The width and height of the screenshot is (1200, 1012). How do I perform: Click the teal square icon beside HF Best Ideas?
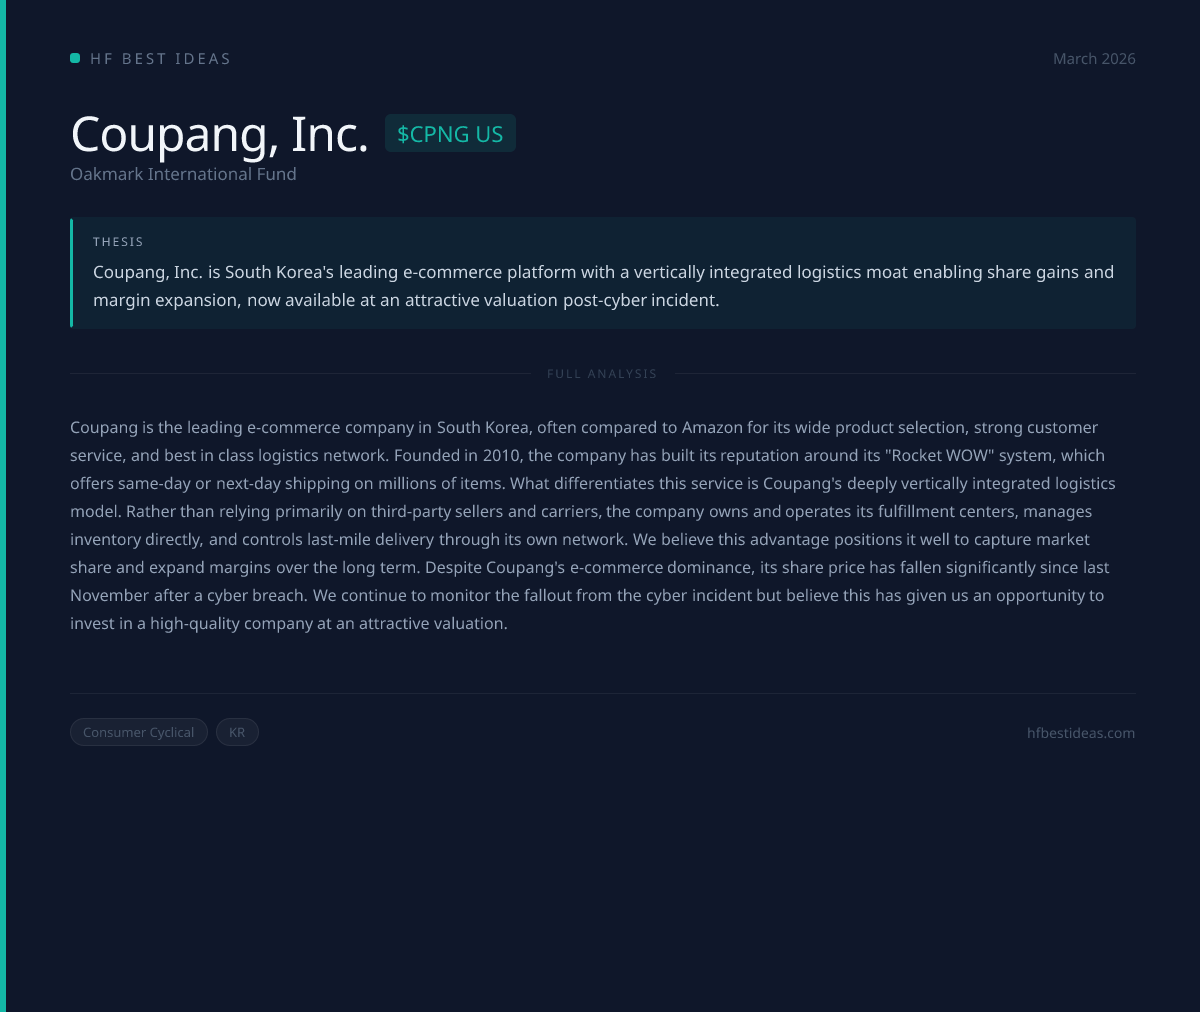pos(75,58)
